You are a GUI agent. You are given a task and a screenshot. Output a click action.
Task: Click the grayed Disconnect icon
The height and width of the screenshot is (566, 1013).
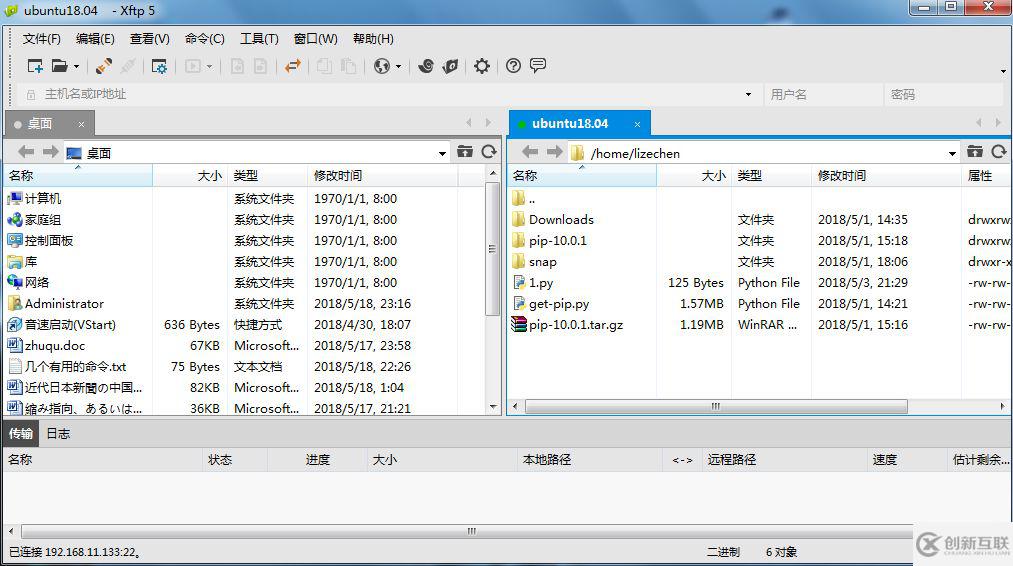[128, 66]
